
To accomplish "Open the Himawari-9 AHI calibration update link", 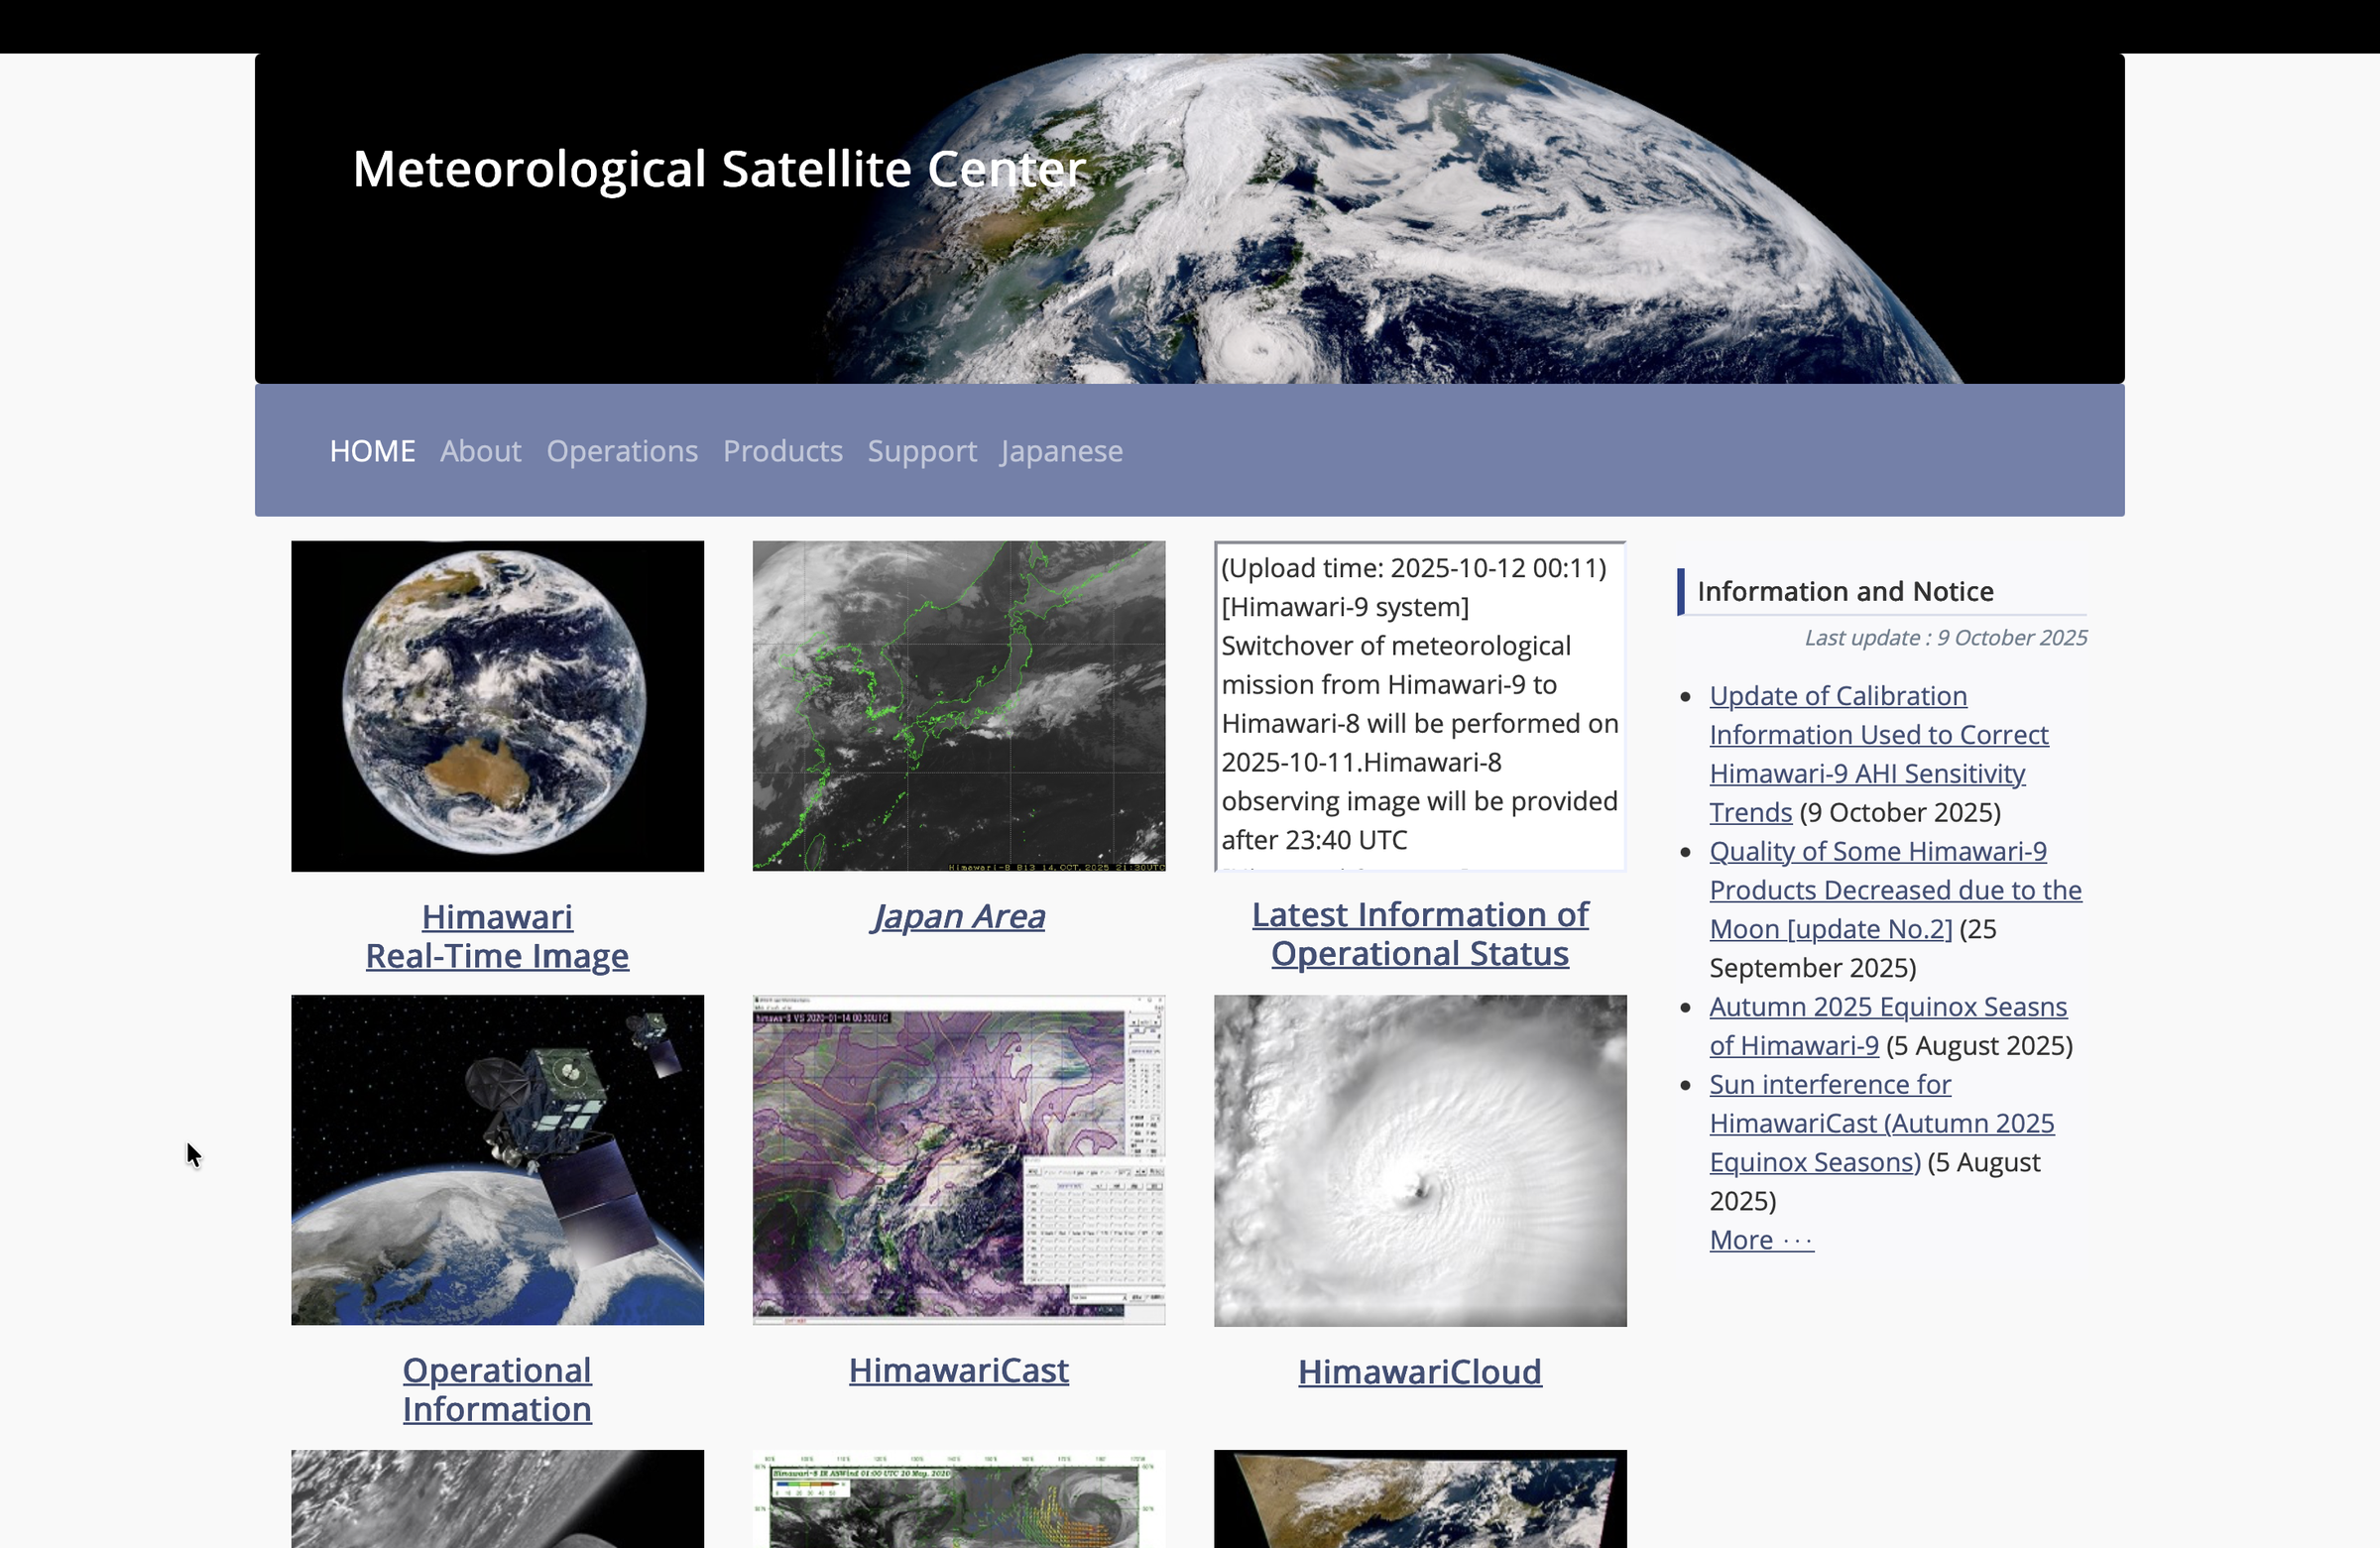I will click(1878, 753).
